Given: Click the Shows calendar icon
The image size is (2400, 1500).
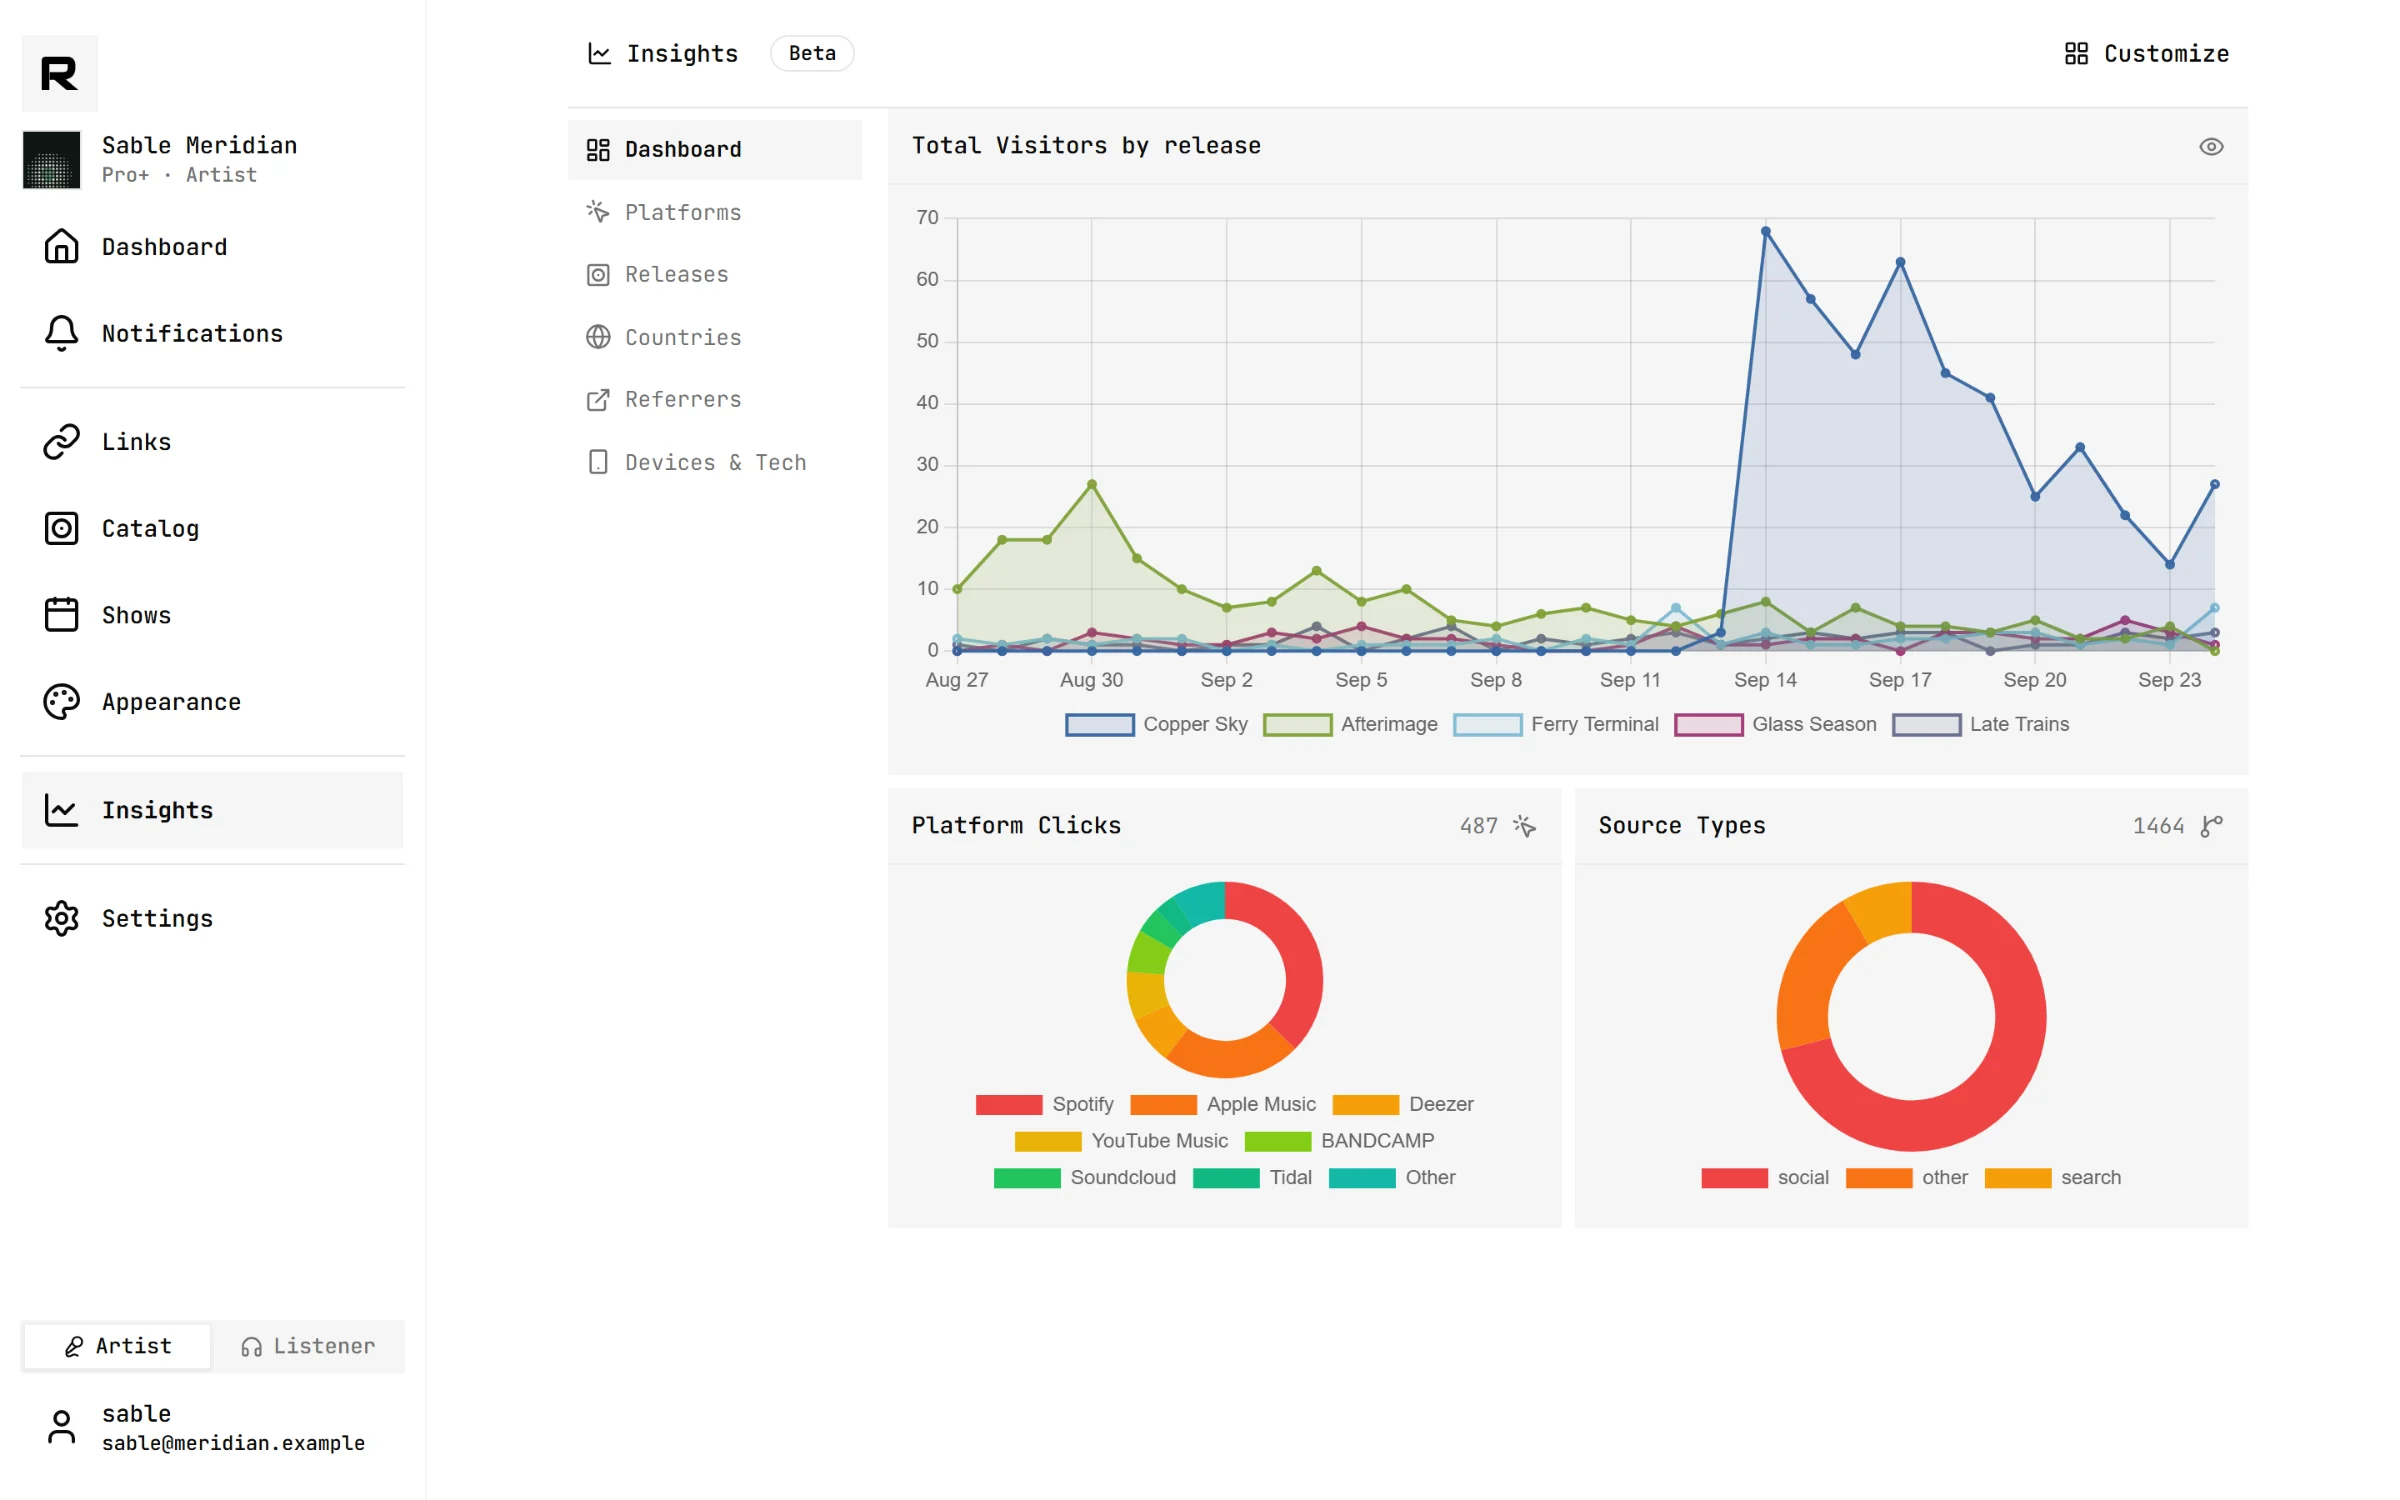Looking at the screenshot, I should click(x=61, y=615).
